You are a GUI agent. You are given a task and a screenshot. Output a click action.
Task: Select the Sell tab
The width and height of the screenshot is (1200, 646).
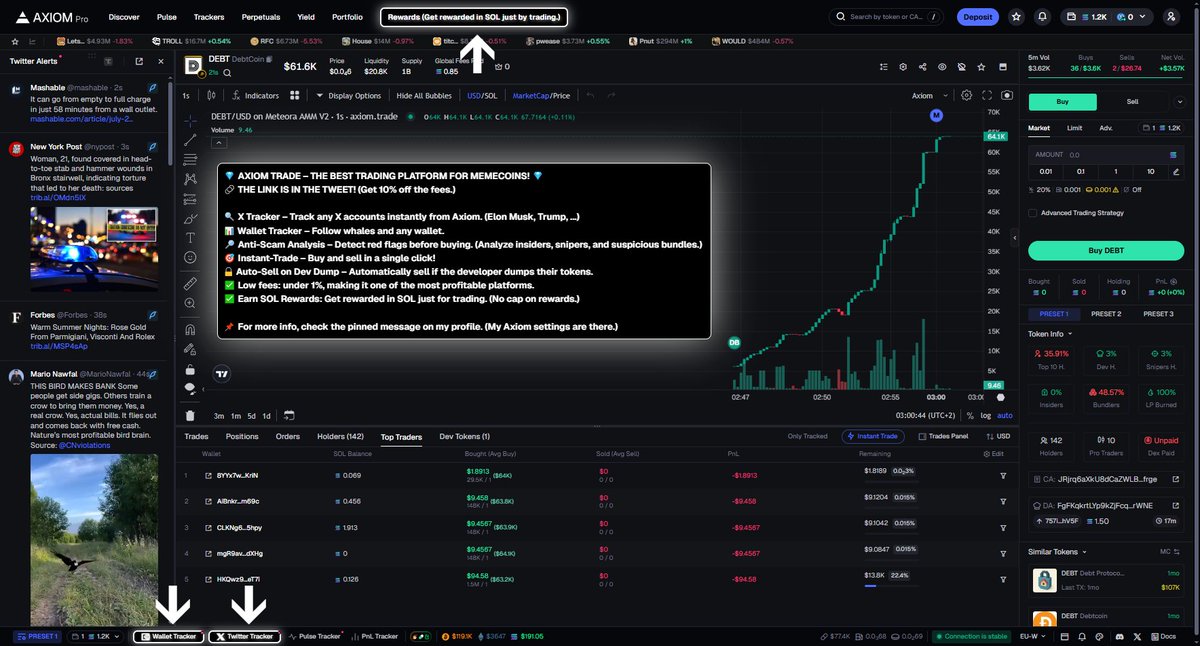[x=1133, y=101]
